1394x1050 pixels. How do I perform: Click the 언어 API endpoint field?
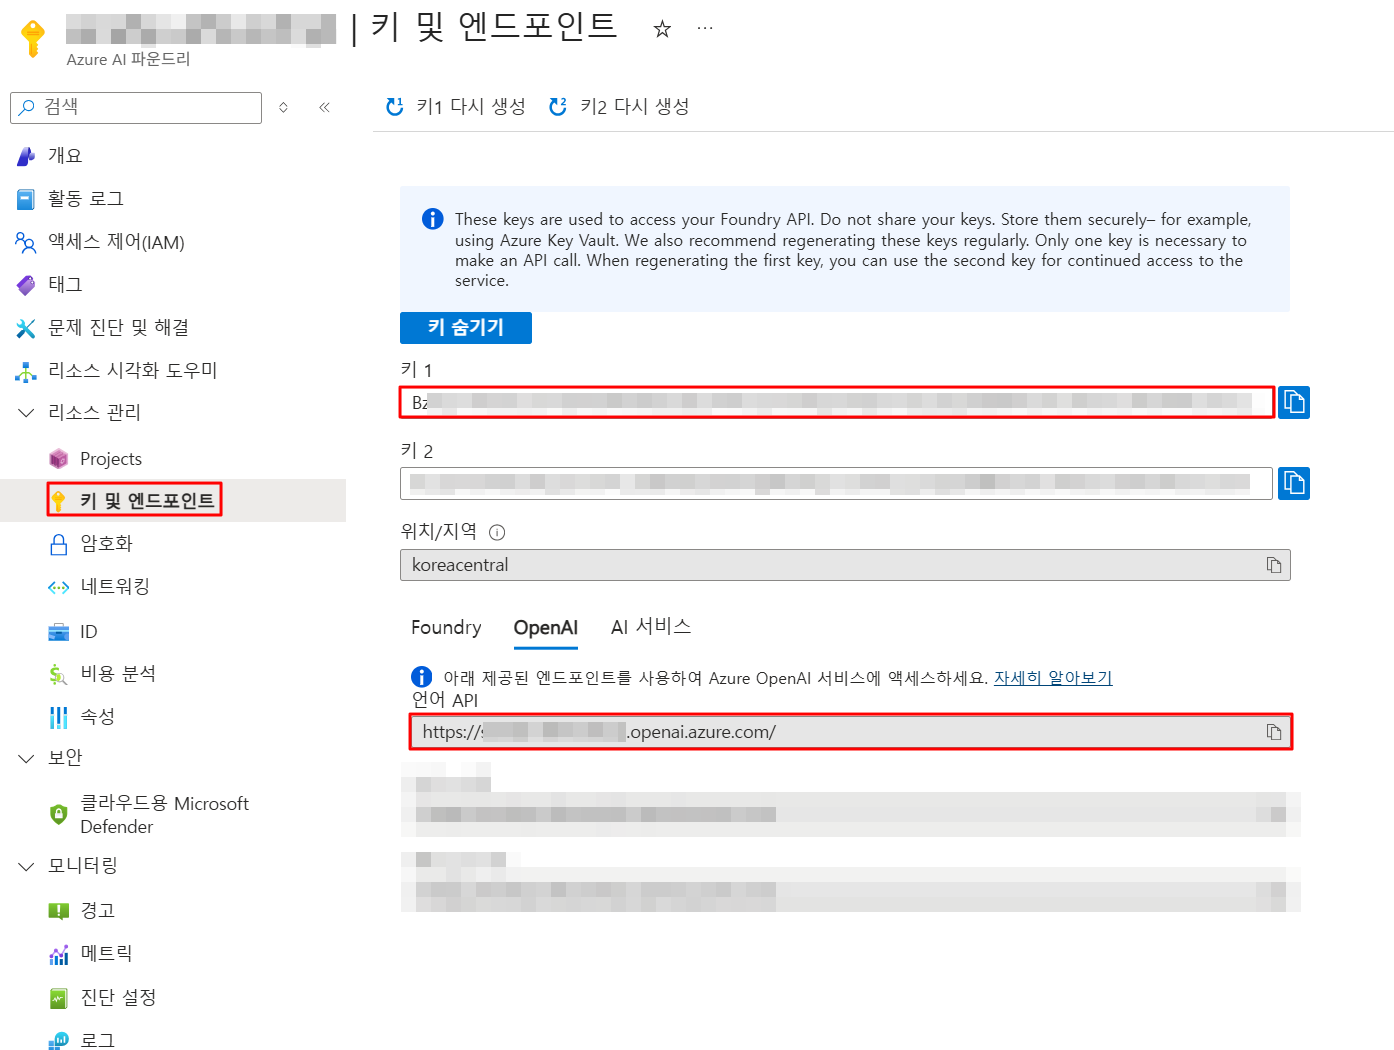(x=851, y=732)
